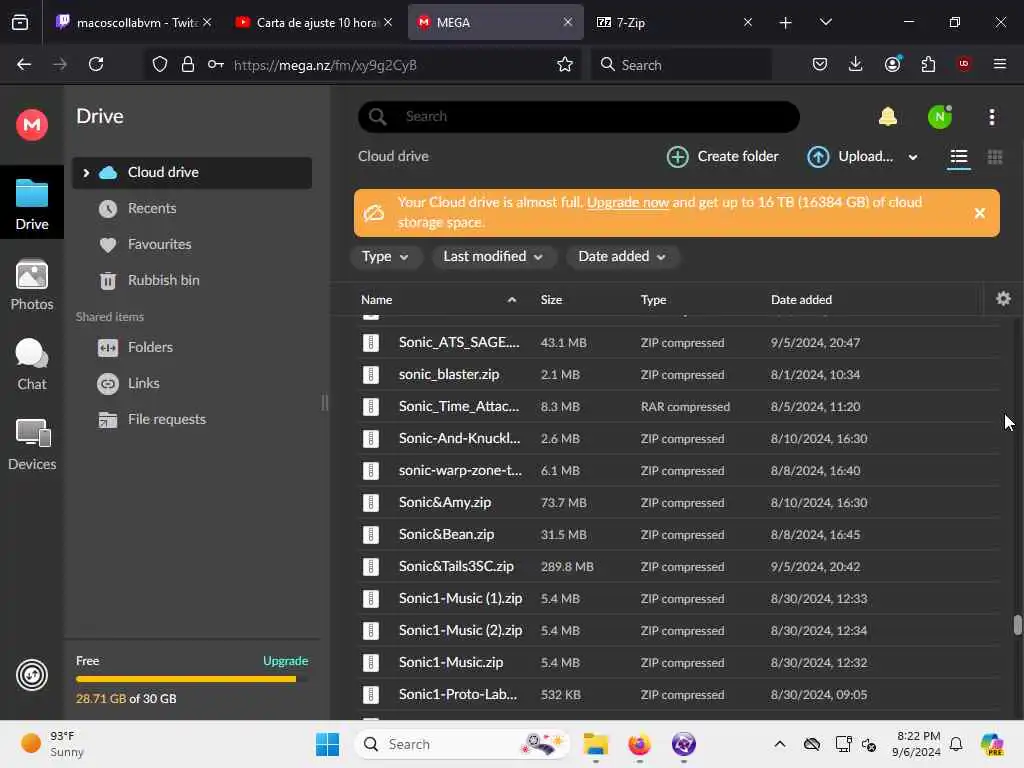
Task: Open the weather widget showing 93°F
Action: pos(54,744)
